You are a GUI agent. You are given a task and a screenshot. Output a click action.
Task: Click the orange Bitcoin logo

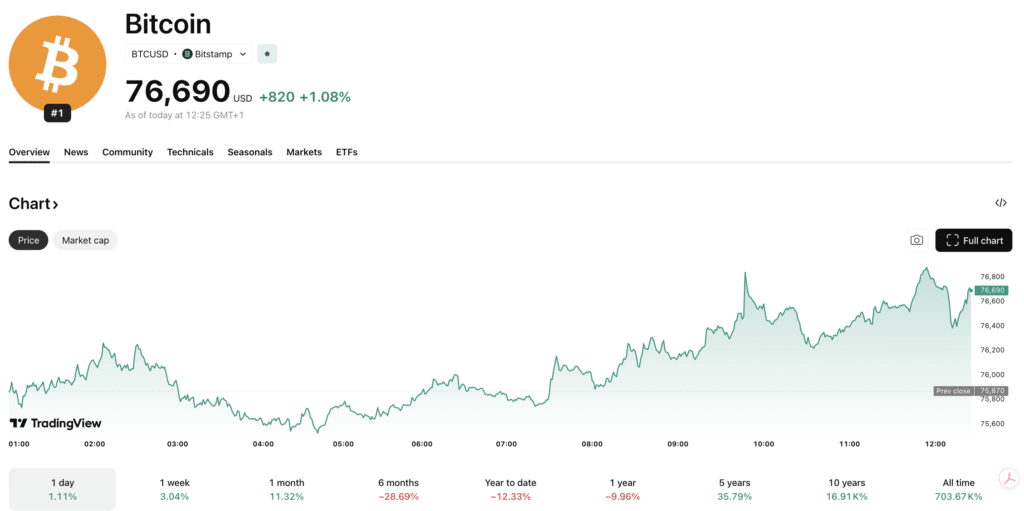[x=57, y=62]
